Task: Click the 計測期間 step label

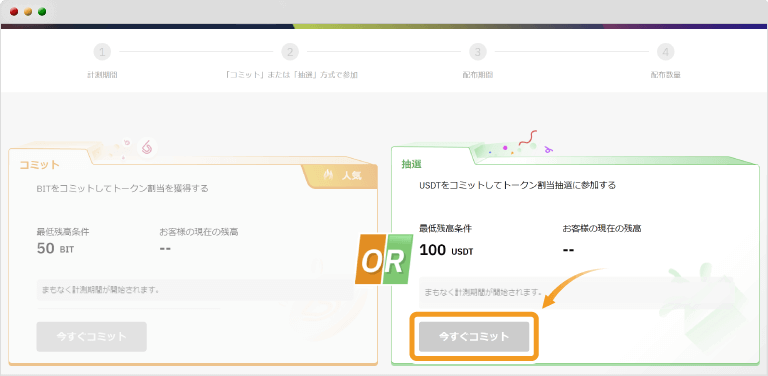Action: pyautogui.click(x=102, y=75)
